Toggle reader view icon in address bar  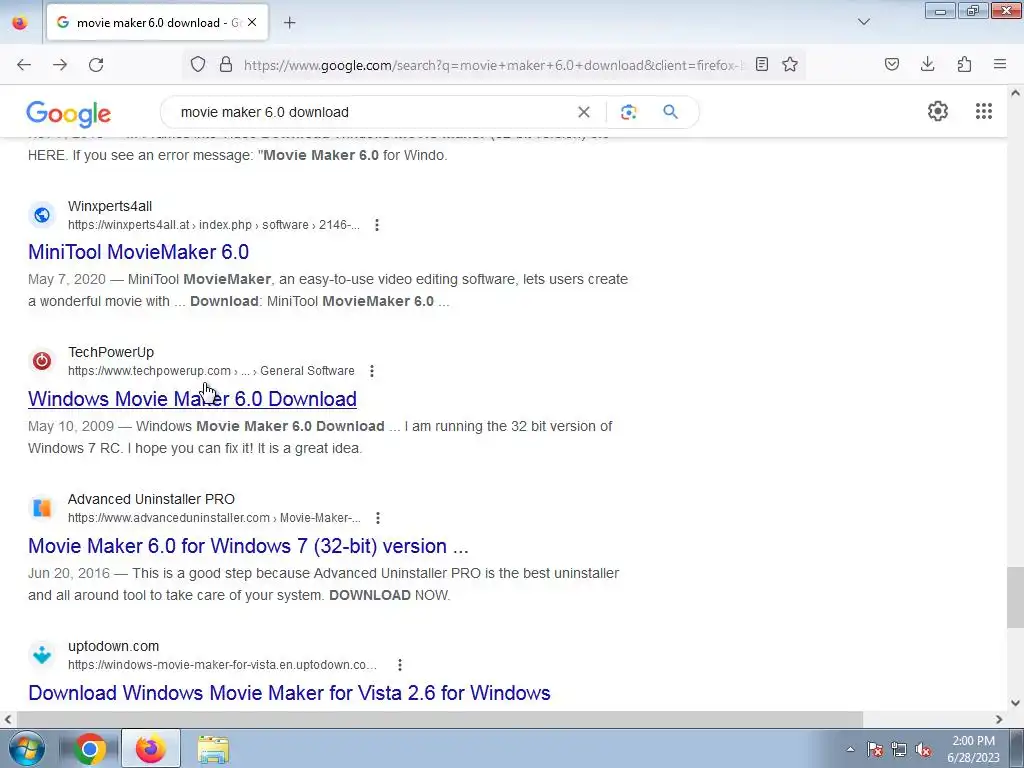(x=761, y=65)
